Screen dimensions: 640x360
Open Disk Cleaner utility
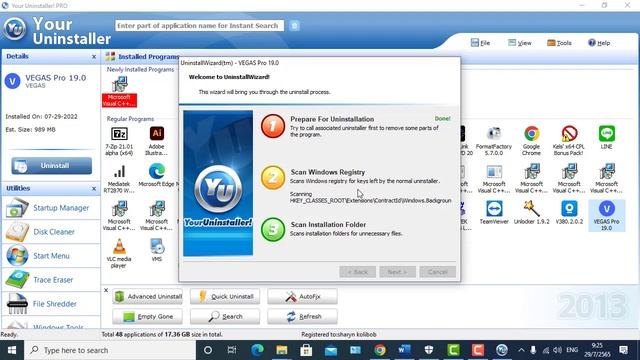(x=51, y=232)
